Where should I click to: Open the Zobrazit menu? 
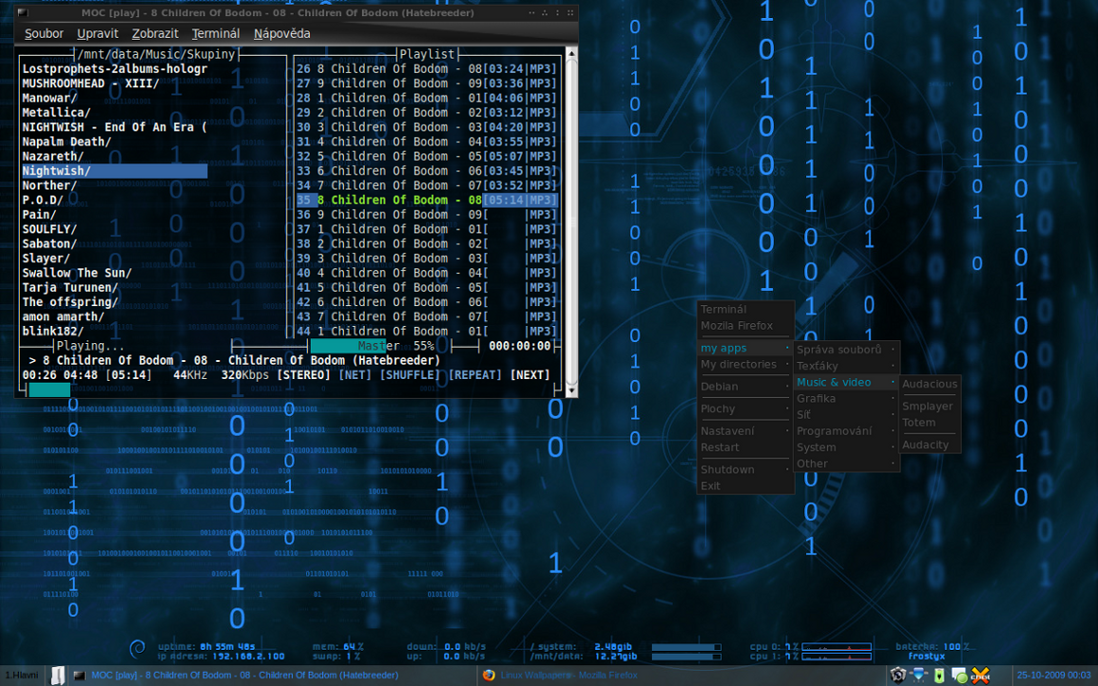pos(155,34)
